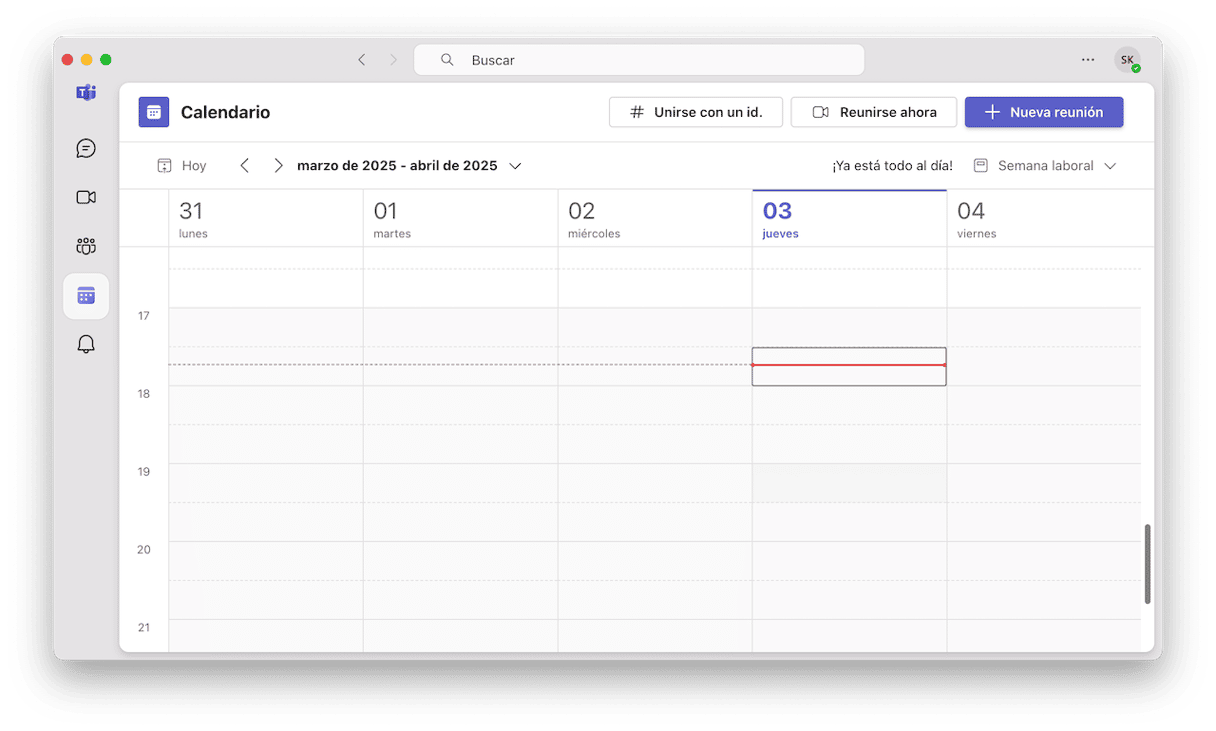Click the 21 hour label

click(x=144, y=628)
